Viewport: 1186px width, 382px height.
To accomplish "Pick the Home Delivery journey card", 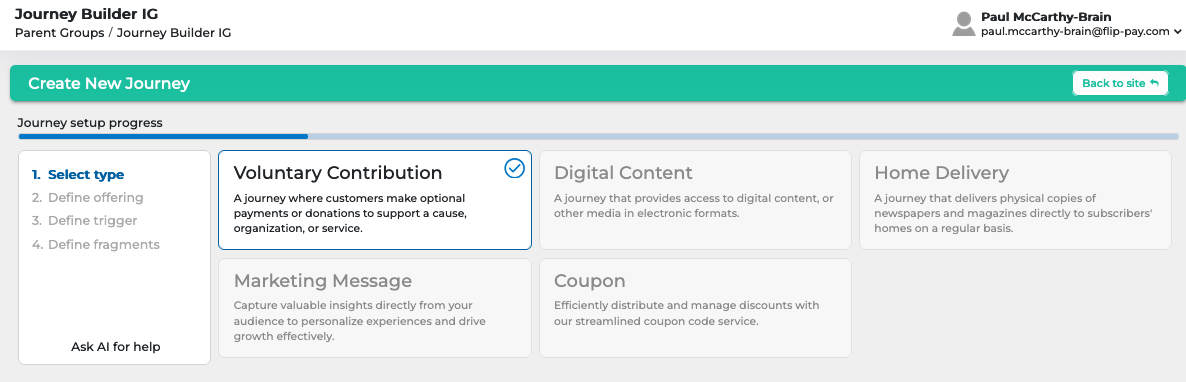I will 1015,200.
